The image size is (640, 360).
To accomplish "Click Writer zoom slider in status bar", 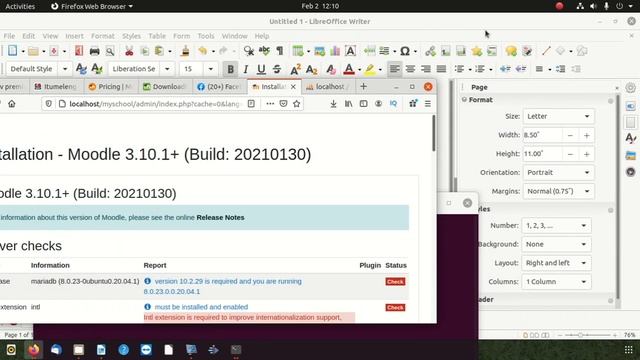I will (x=587, y=335).
